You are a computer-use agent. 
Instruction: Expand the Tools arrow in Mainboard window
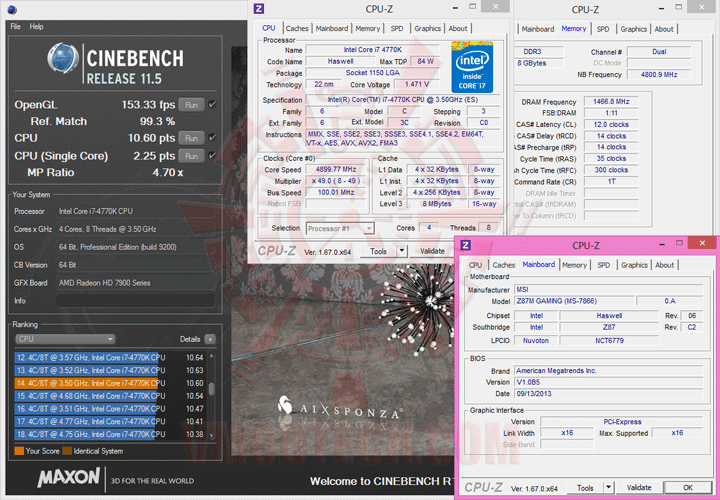point(608,488)
